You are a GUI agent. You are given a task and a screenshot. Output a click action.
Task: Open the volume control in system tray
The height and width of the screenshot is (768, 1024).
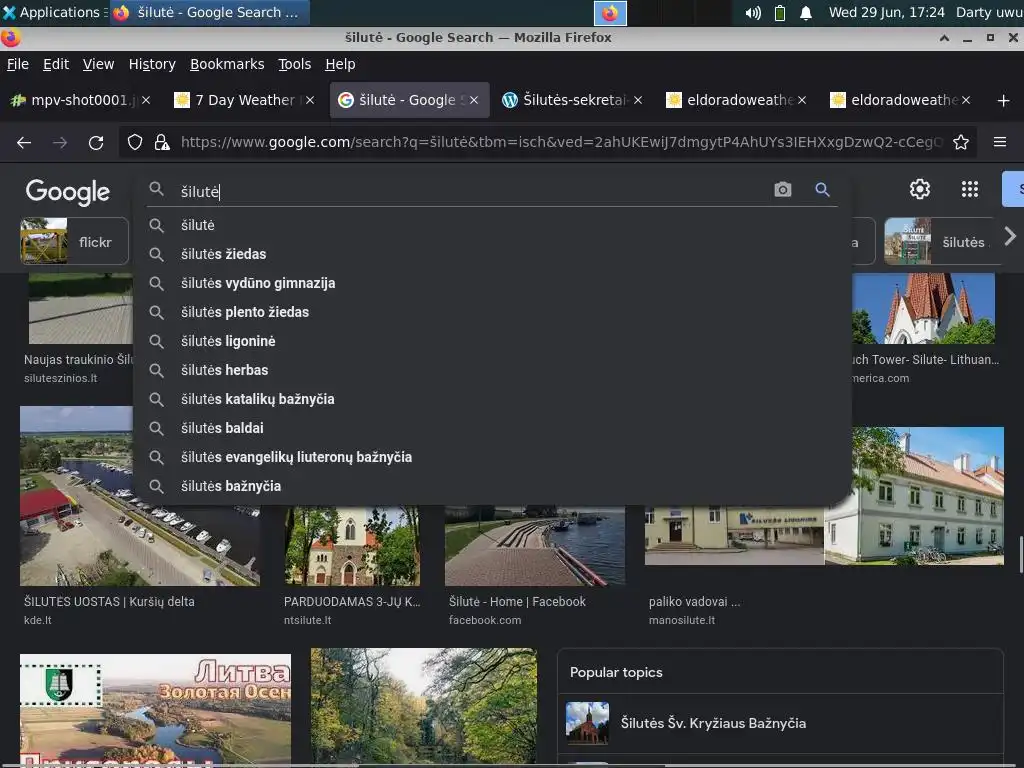(x=753, y=13)
